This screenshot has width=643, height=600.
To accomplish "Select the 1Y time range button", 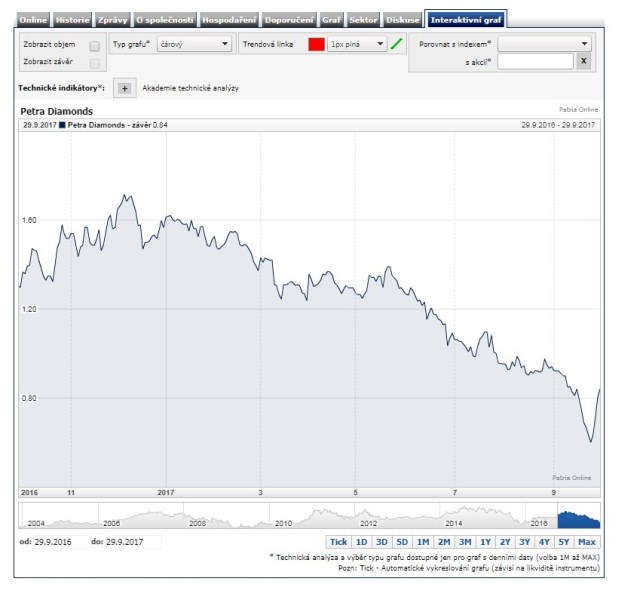I will [486, 542].
